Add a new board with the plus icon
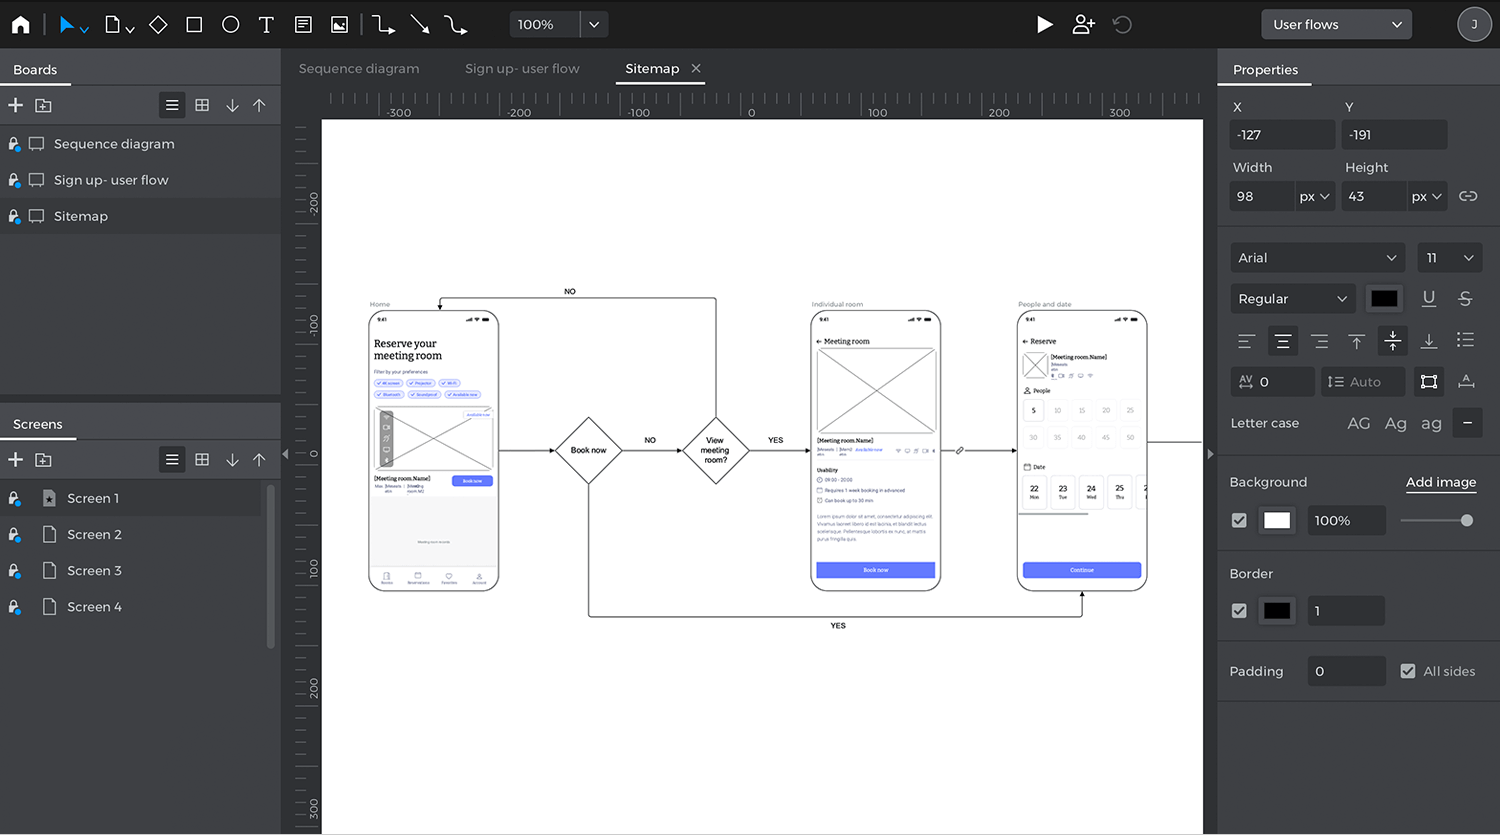Image resolution: width=1500 pixels, height=835 pixels. point(16,105)
